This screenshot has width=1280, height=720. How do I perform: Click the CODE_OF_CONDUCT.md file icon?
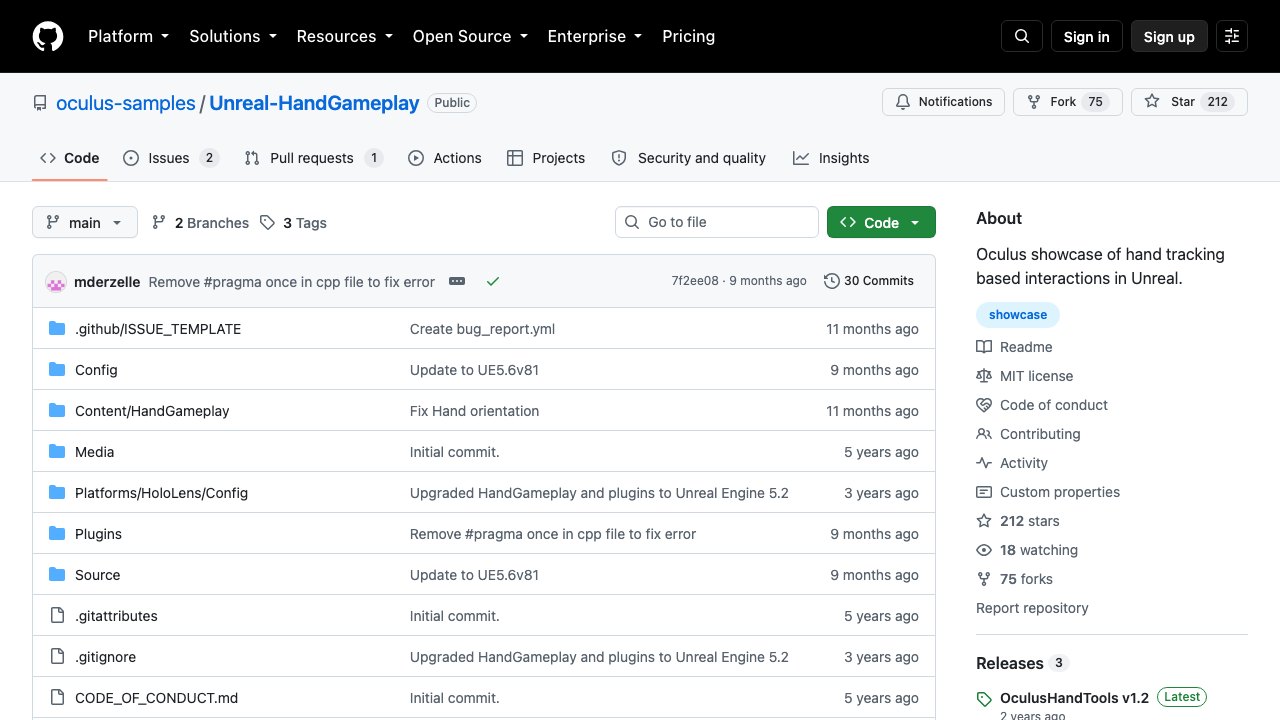pos(57,698)
